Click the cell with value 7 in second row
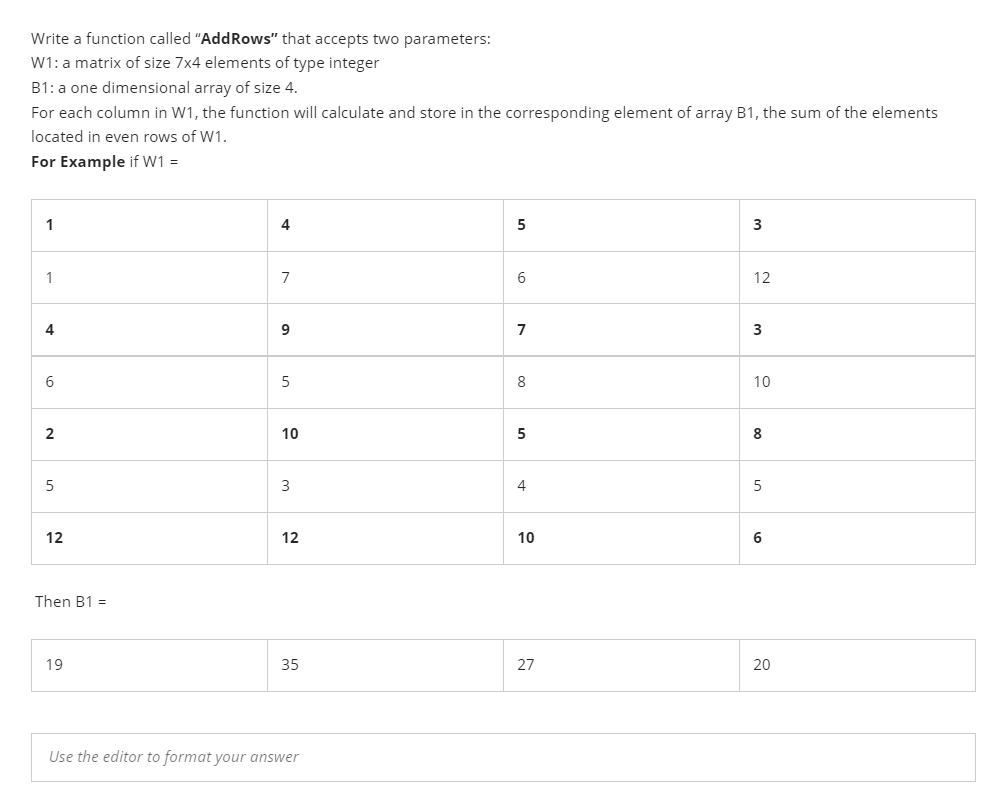 pos(384,277)
